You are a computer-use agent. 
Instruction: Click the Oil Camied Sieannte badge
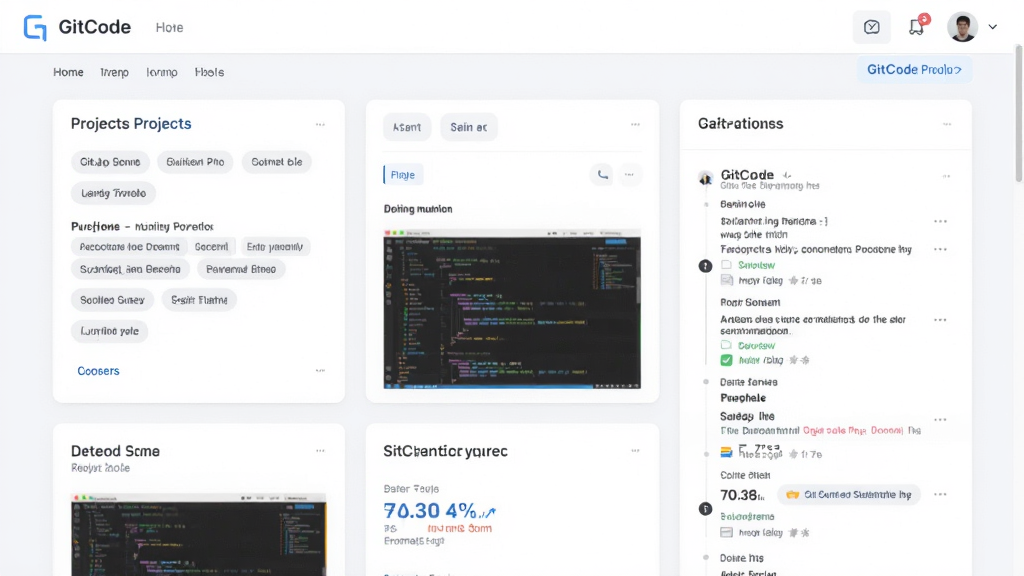[848, 495]
